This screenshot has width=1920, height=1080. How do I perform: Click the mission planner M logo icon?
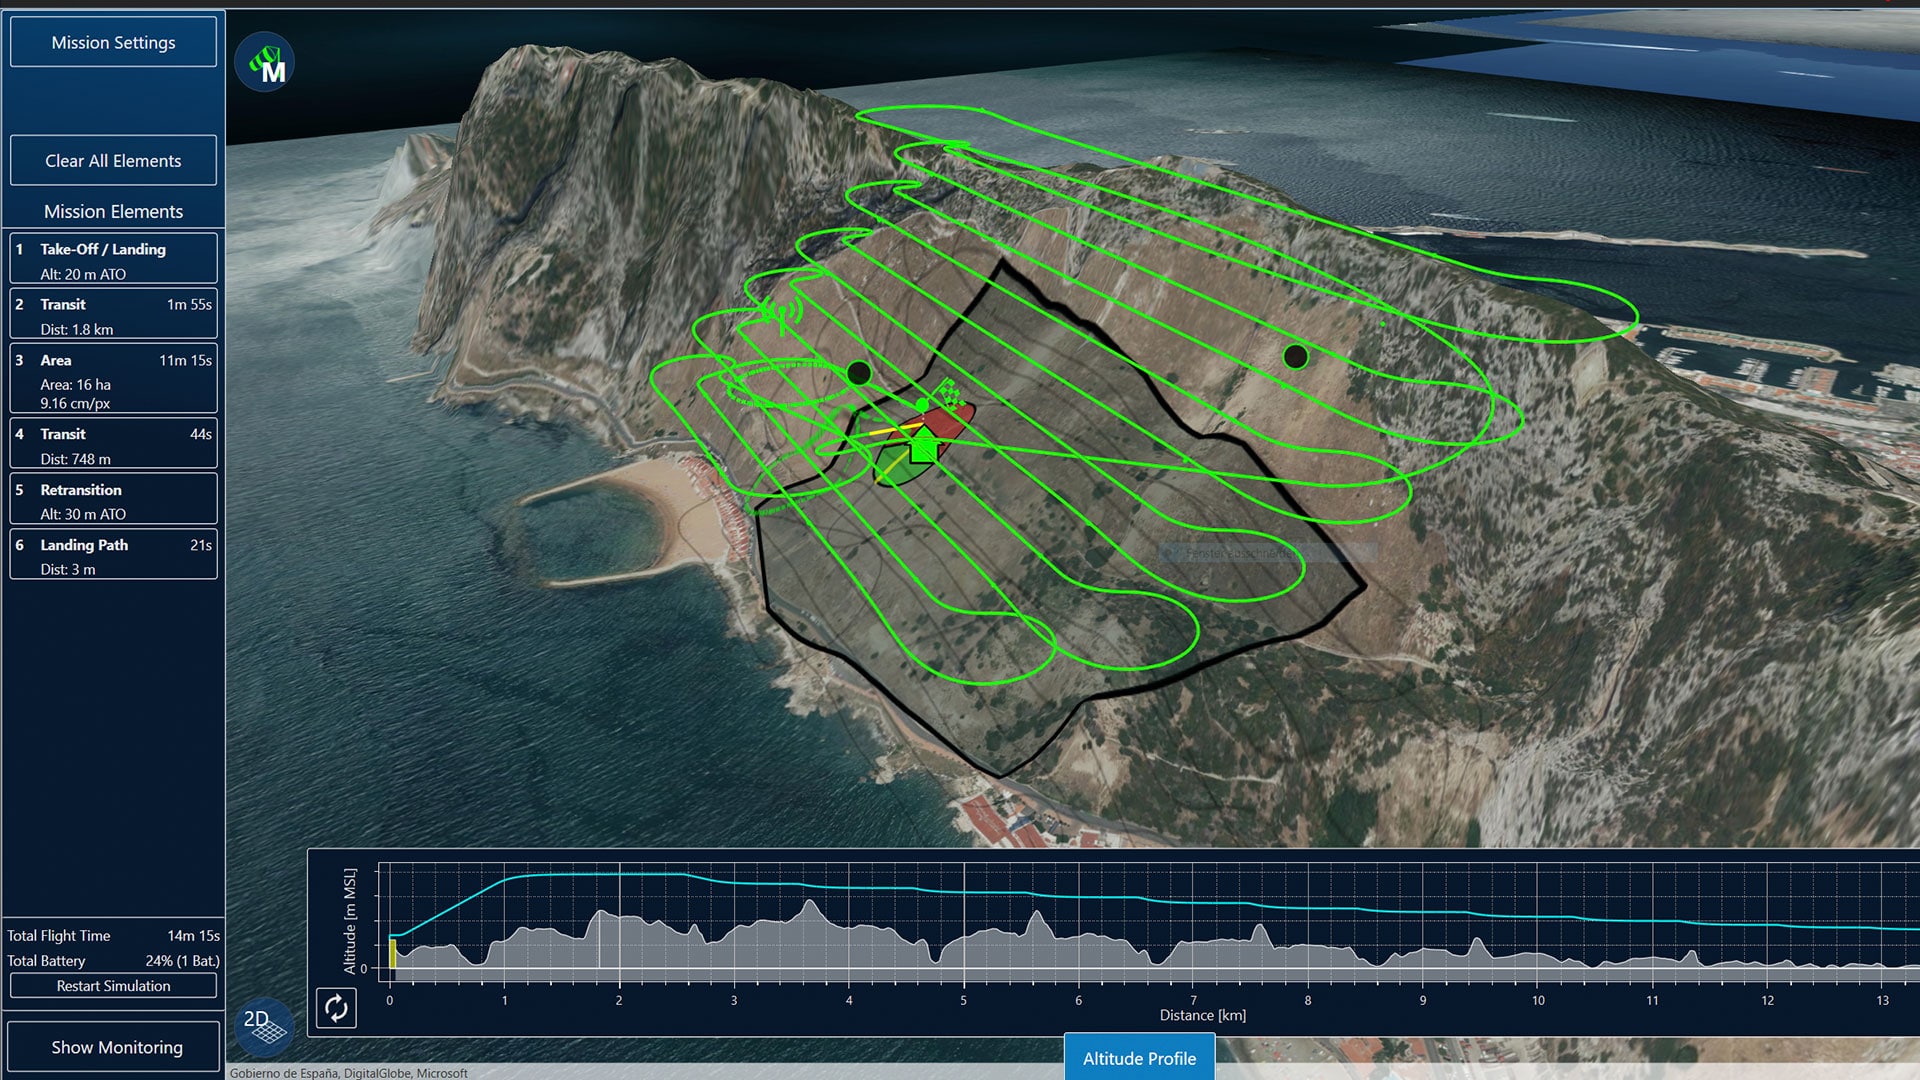[265, 63]
